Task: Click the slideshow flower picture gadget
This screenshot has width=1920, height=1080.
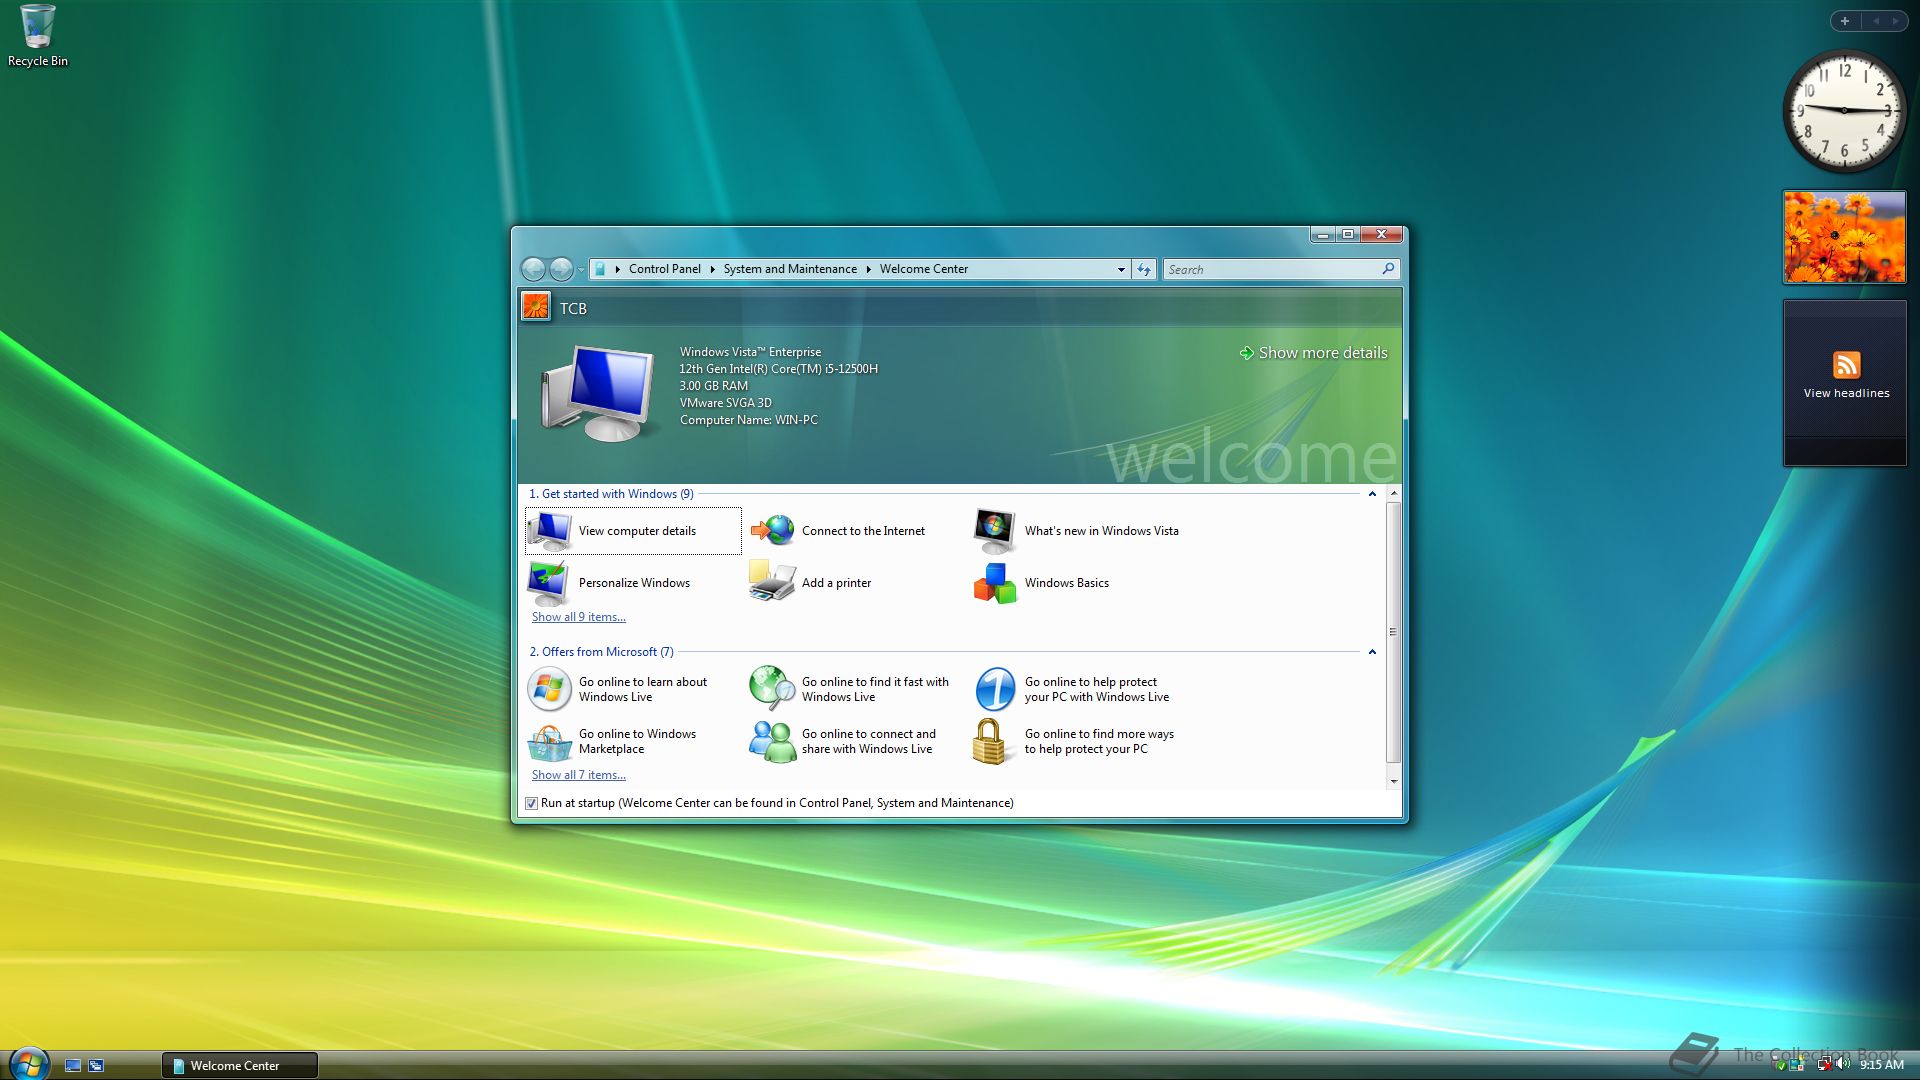Action: [1844, 237]
